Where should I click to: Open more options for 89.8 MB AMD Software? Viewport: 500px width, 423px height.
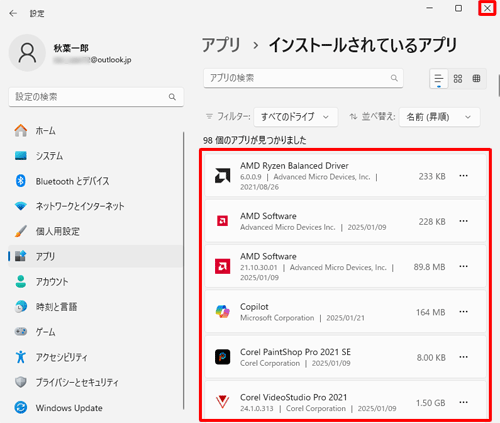(463, 266)
